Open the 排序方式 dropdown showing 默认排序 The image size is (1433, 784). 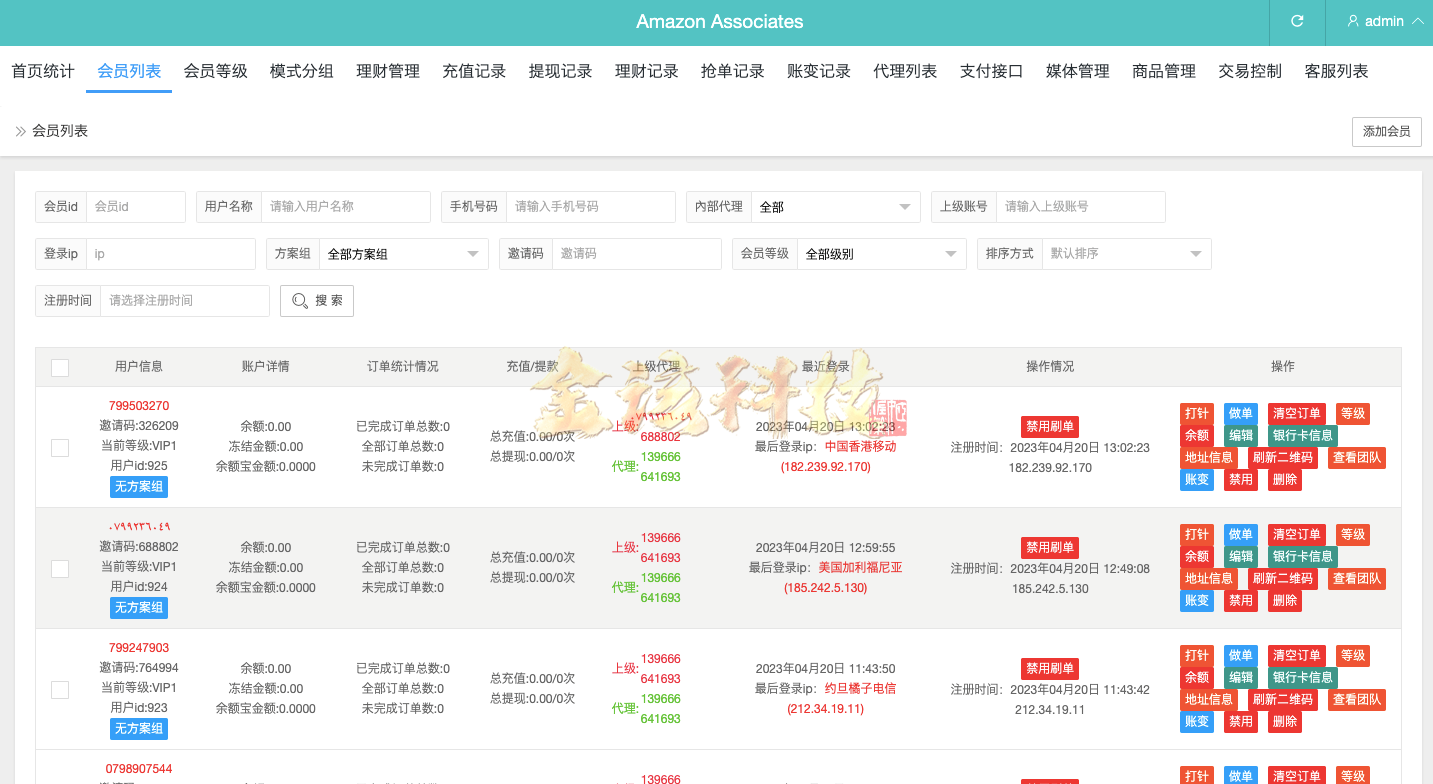click(x=1125, y=254)
